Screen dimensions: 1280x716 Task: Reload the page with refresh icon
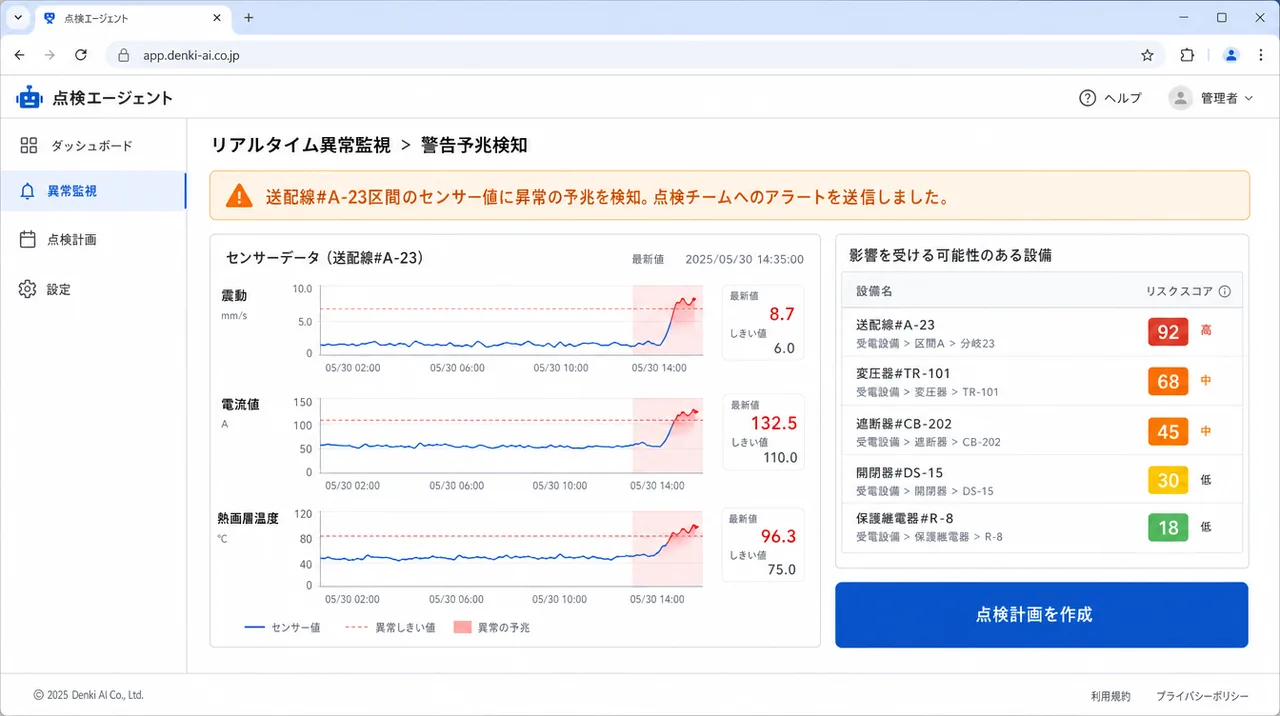[x=81, y=55]
